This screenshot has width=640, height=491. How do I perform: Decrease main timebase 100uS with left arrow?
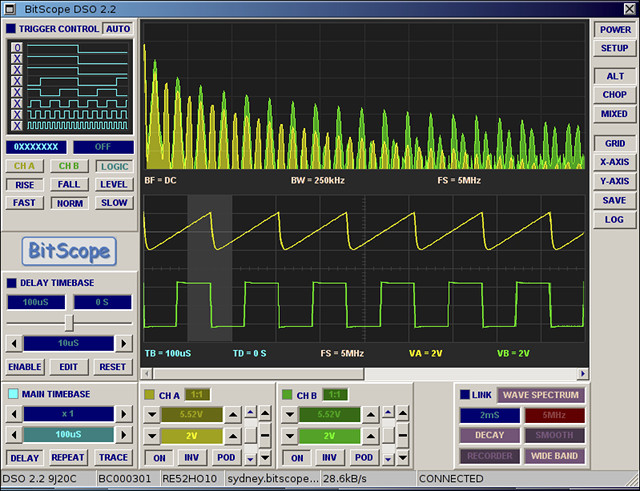point(14,434)
